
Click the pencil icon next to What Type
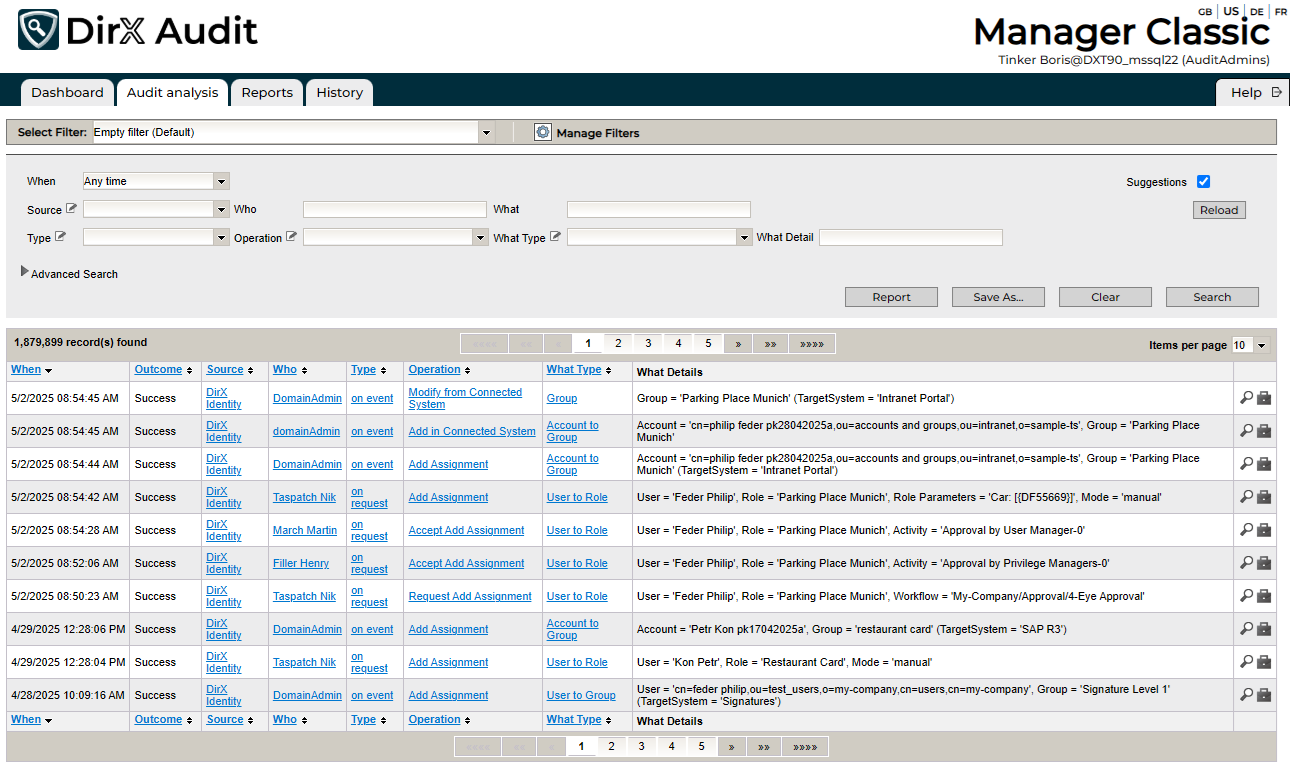pyautogui.click(x=553, y=236)
